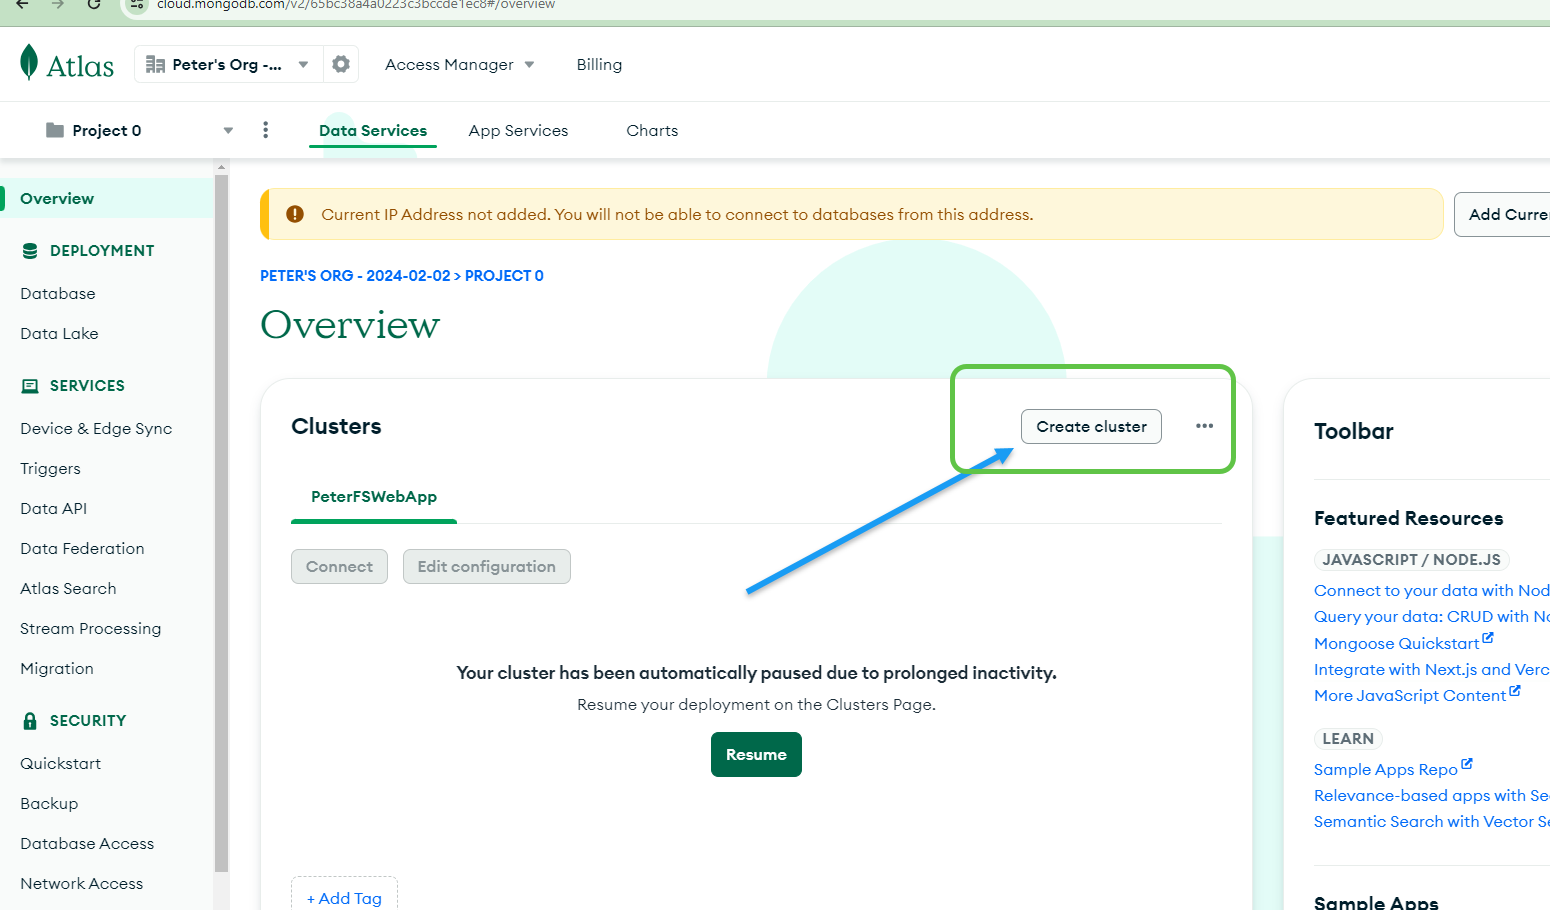The width and height of the screenshot is (1550, 910).
Task: Click the Atlas leaf logo
Action: pyautogui.click(x=29, y=63)
